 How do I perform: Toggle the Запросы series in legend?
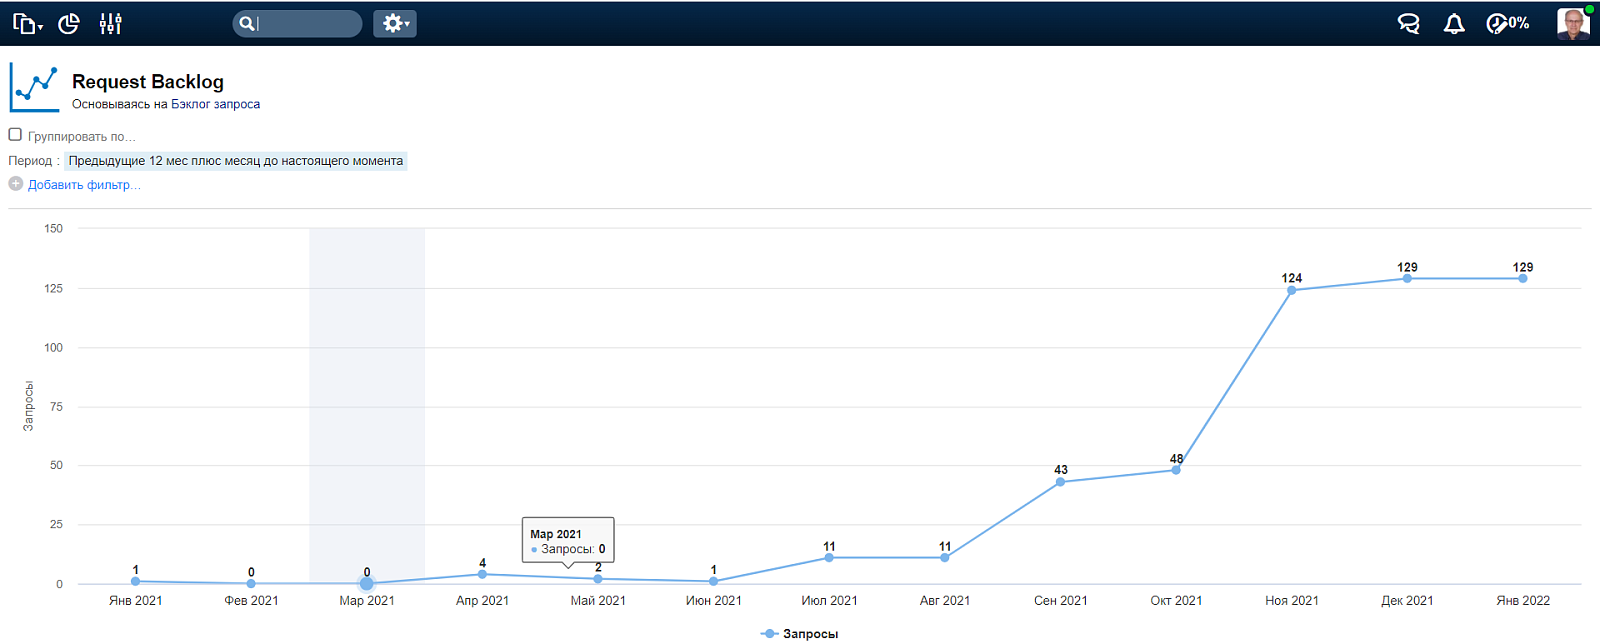click(800, 634)
